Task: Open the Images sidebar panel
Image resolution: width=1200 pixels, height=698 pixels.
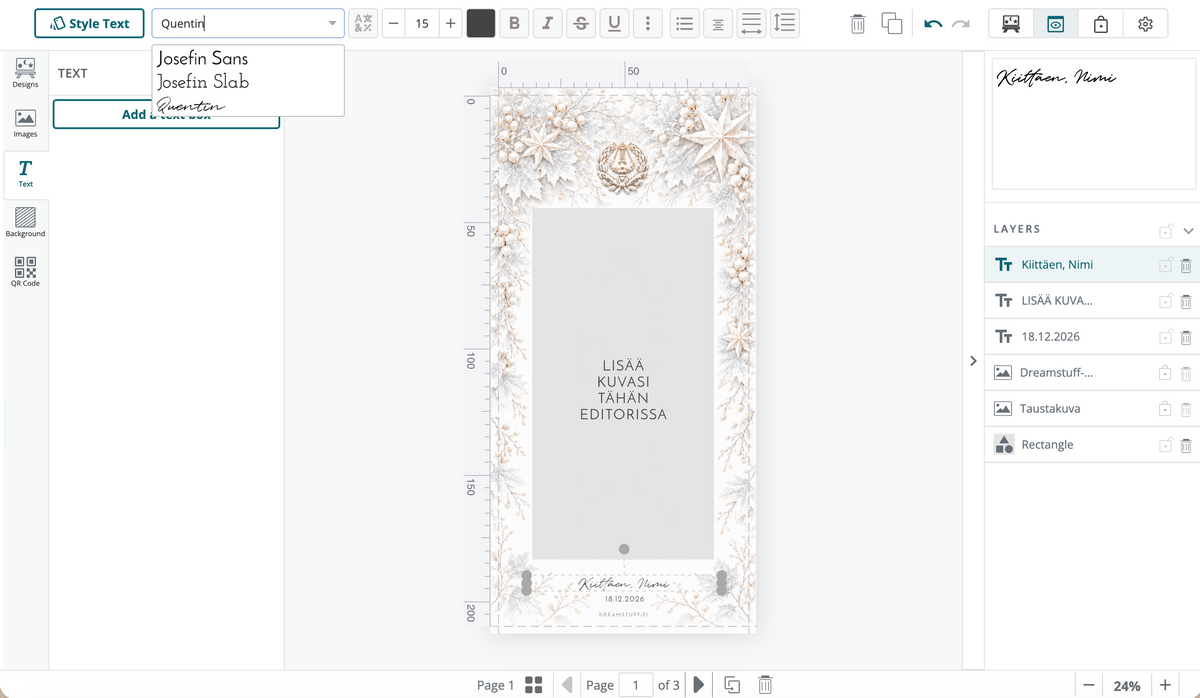Action: click(x=25, y=123)
